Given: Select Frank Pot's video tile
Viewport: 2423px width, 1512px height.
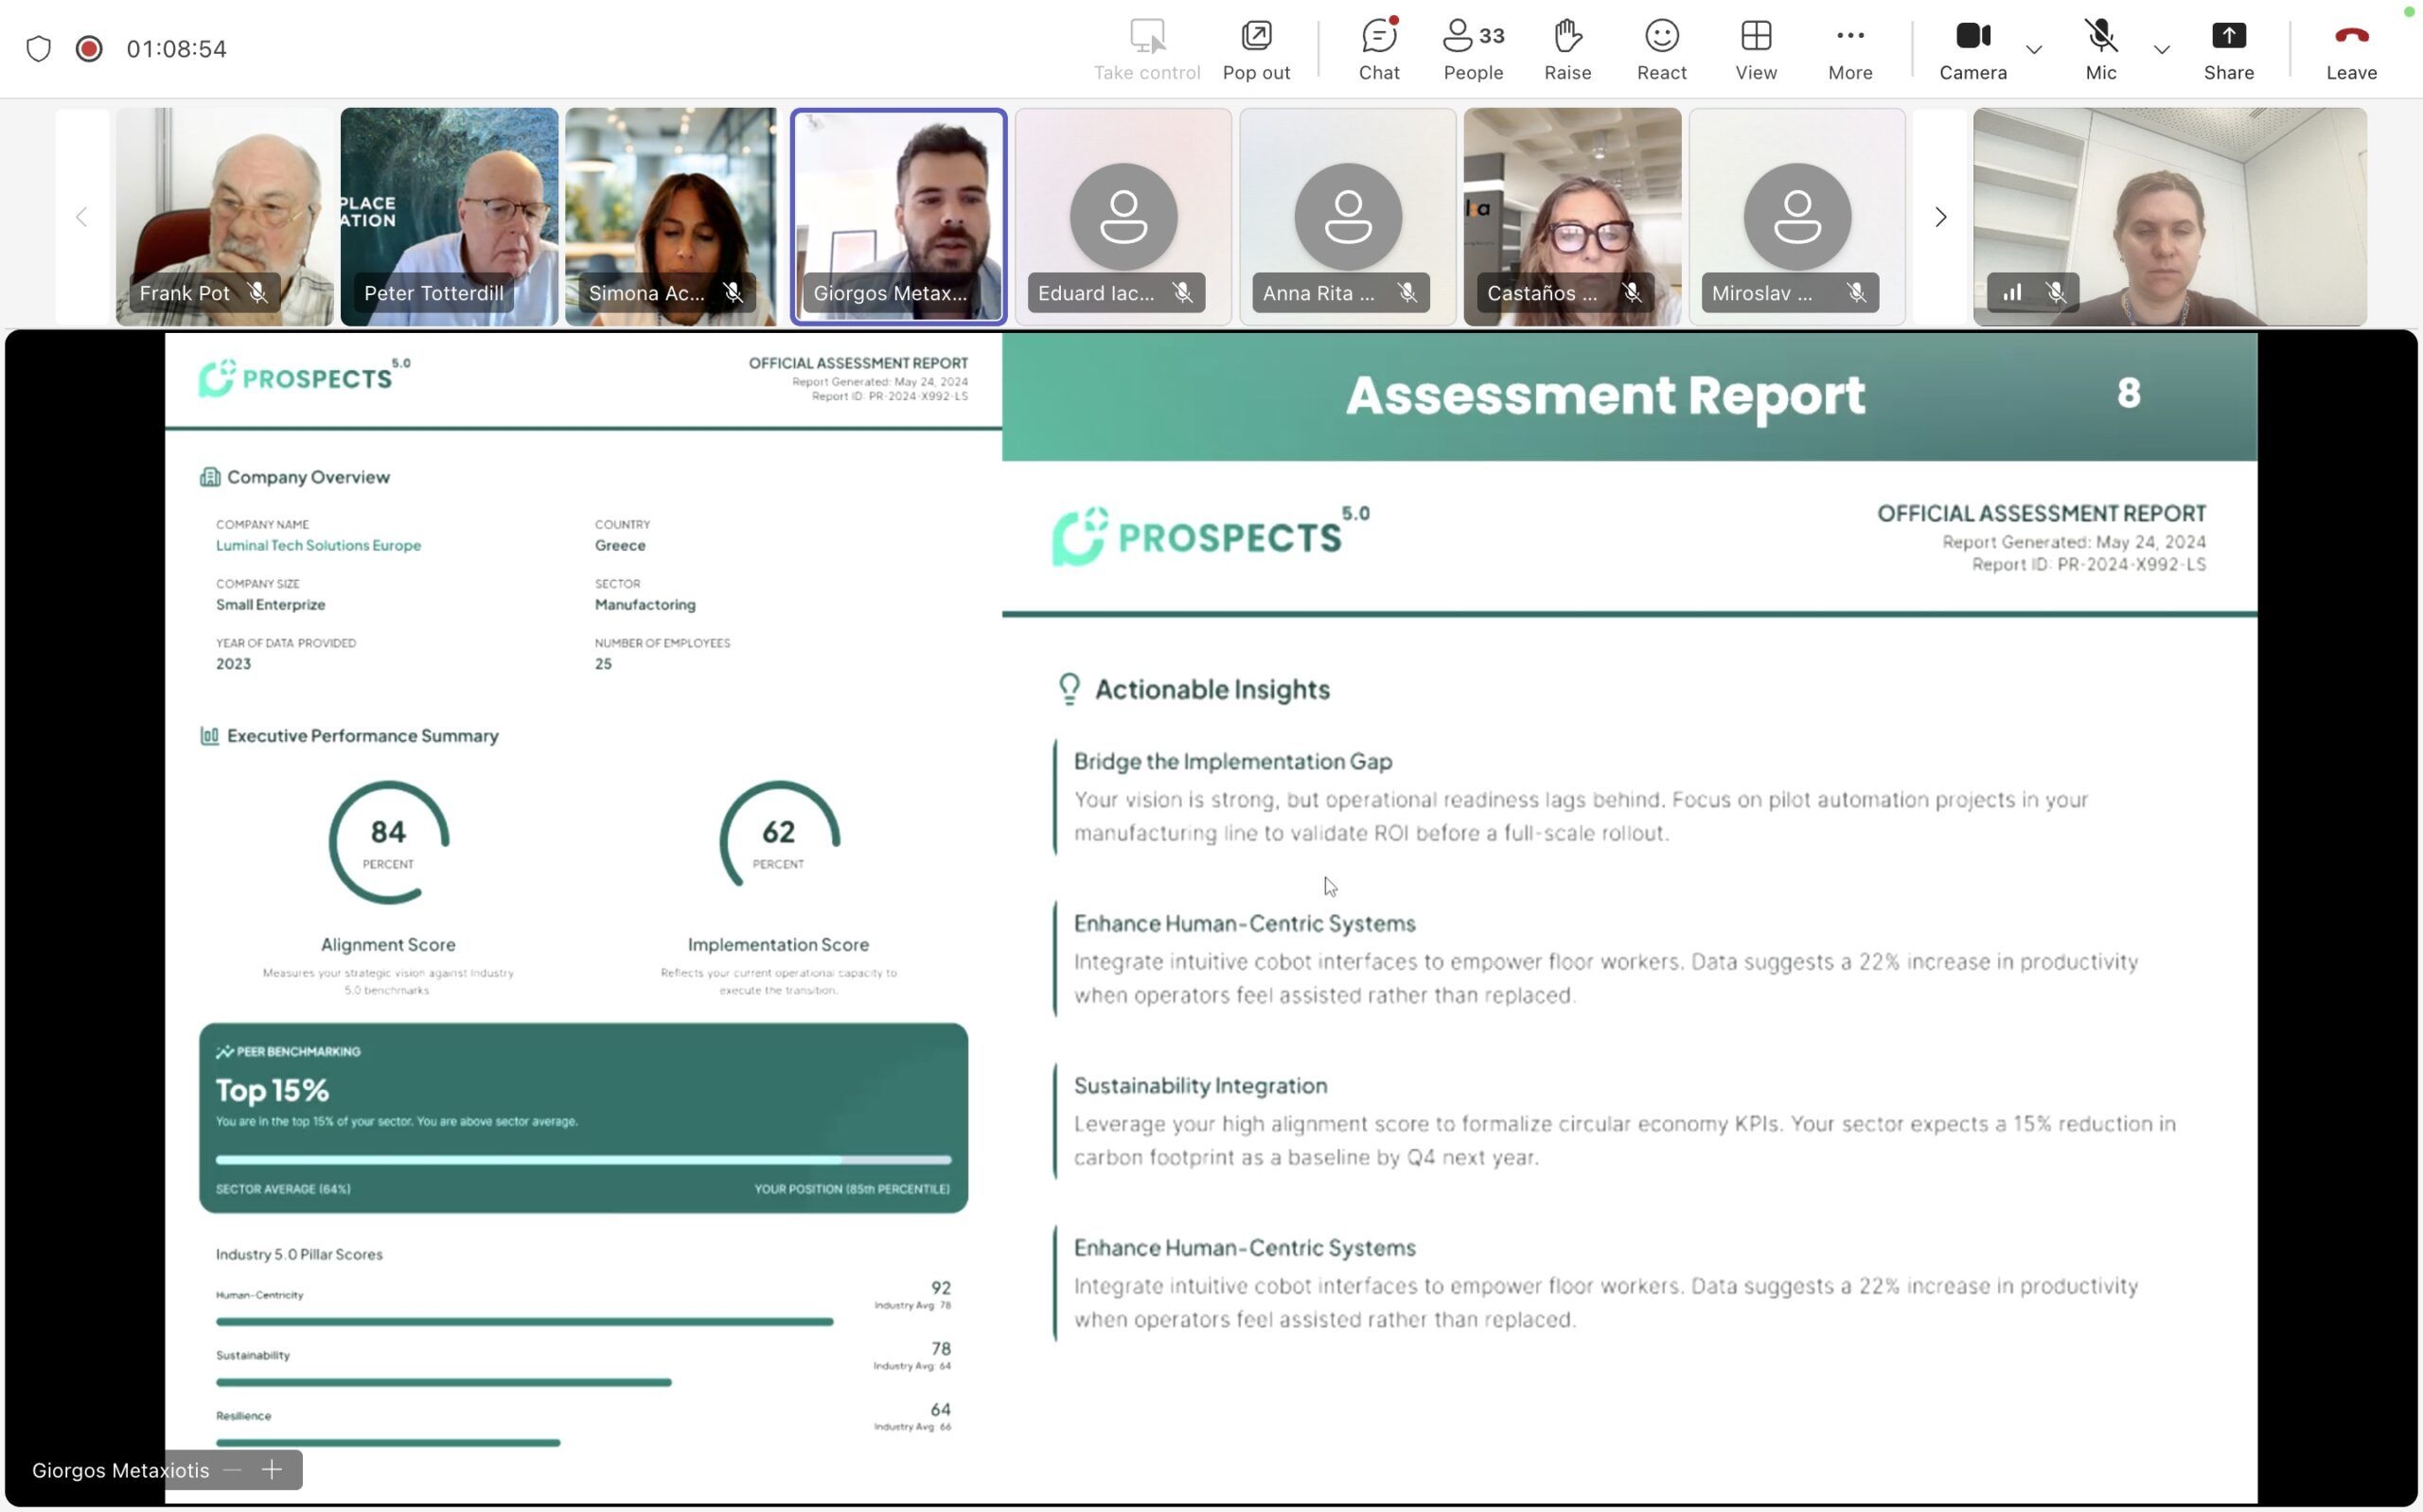Looking at the screenshot, I should click(225, 217).
